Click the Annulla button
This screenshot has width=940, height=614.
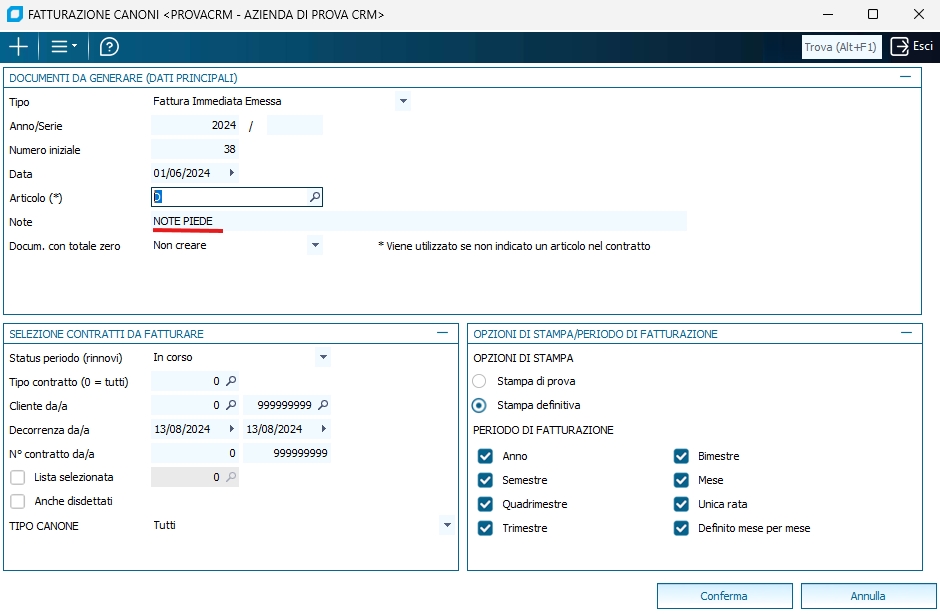pyautogui.click(x=867, y=596)
